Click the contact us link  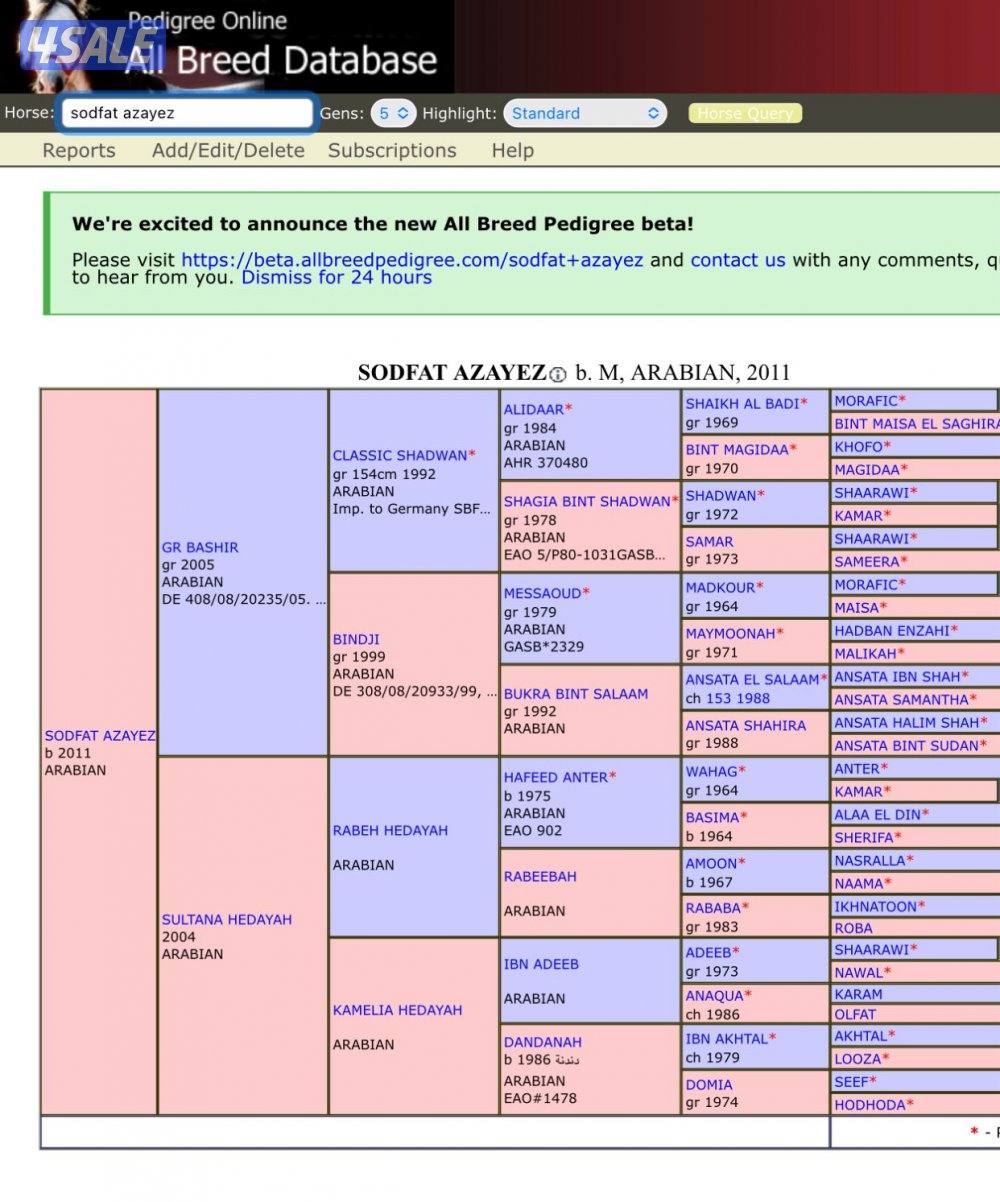(738, 260)
